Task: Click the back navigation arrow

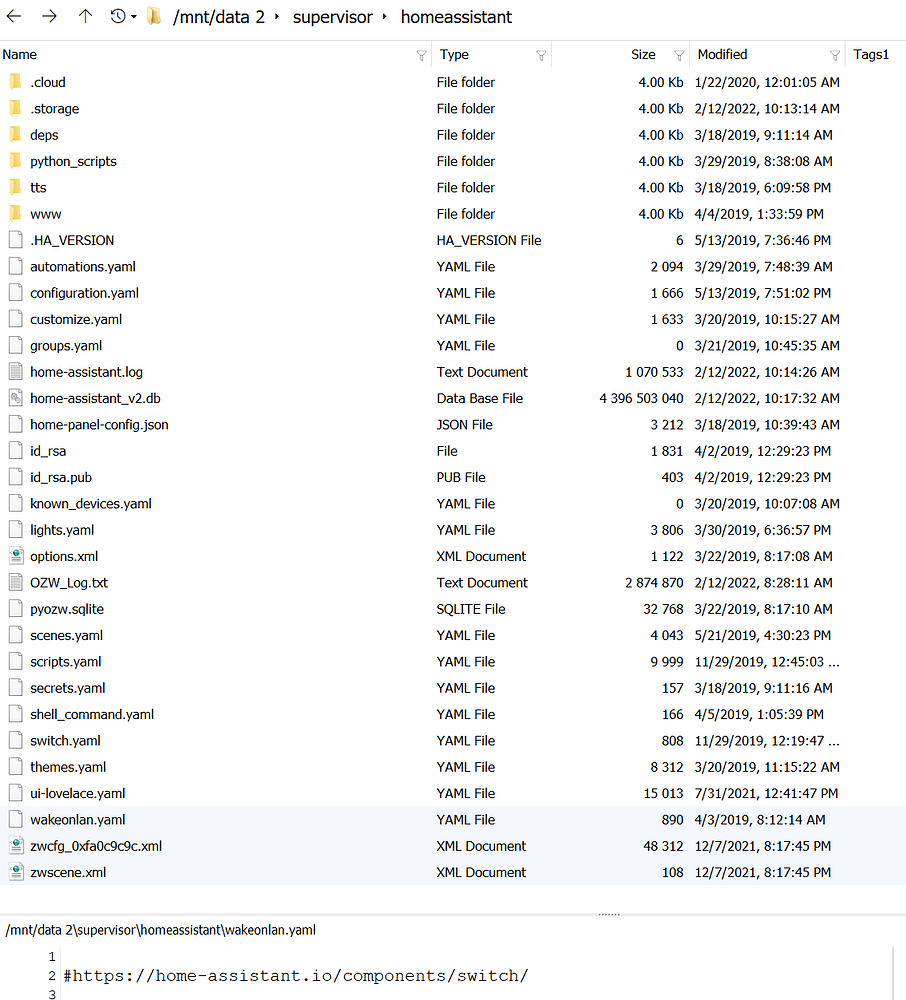Action: 16,17
